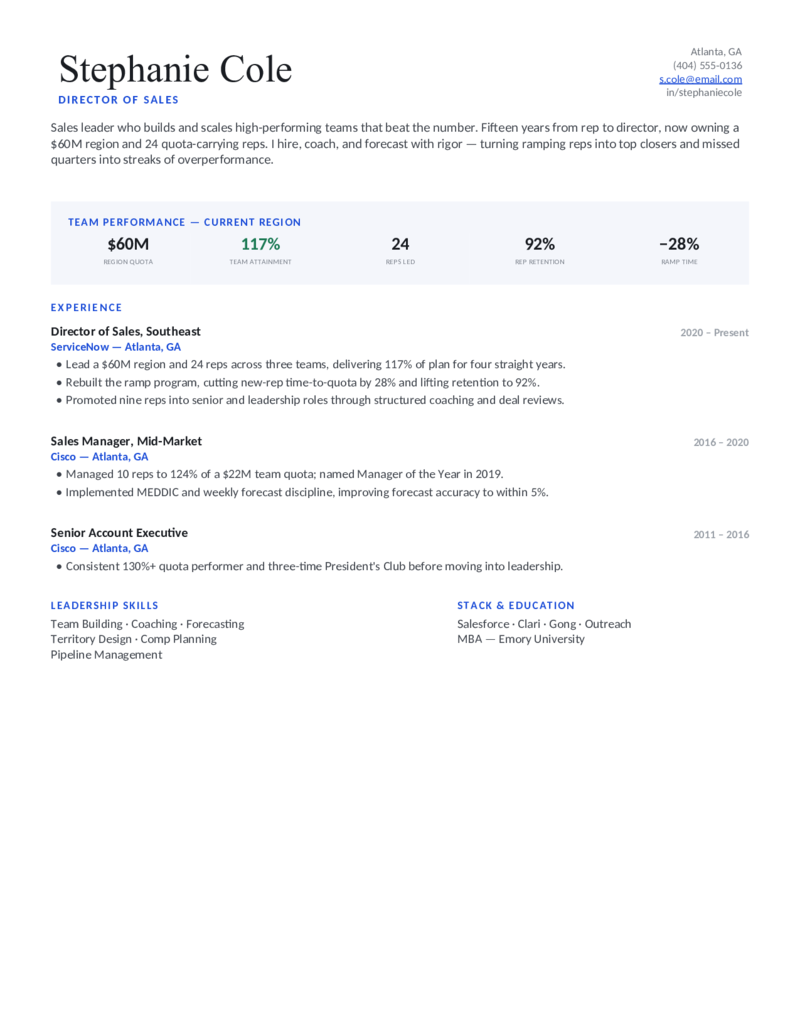This screenshot has height=1035, width=800.
Task: Select the green 117% team attainment figure
Action: (260, 244)
